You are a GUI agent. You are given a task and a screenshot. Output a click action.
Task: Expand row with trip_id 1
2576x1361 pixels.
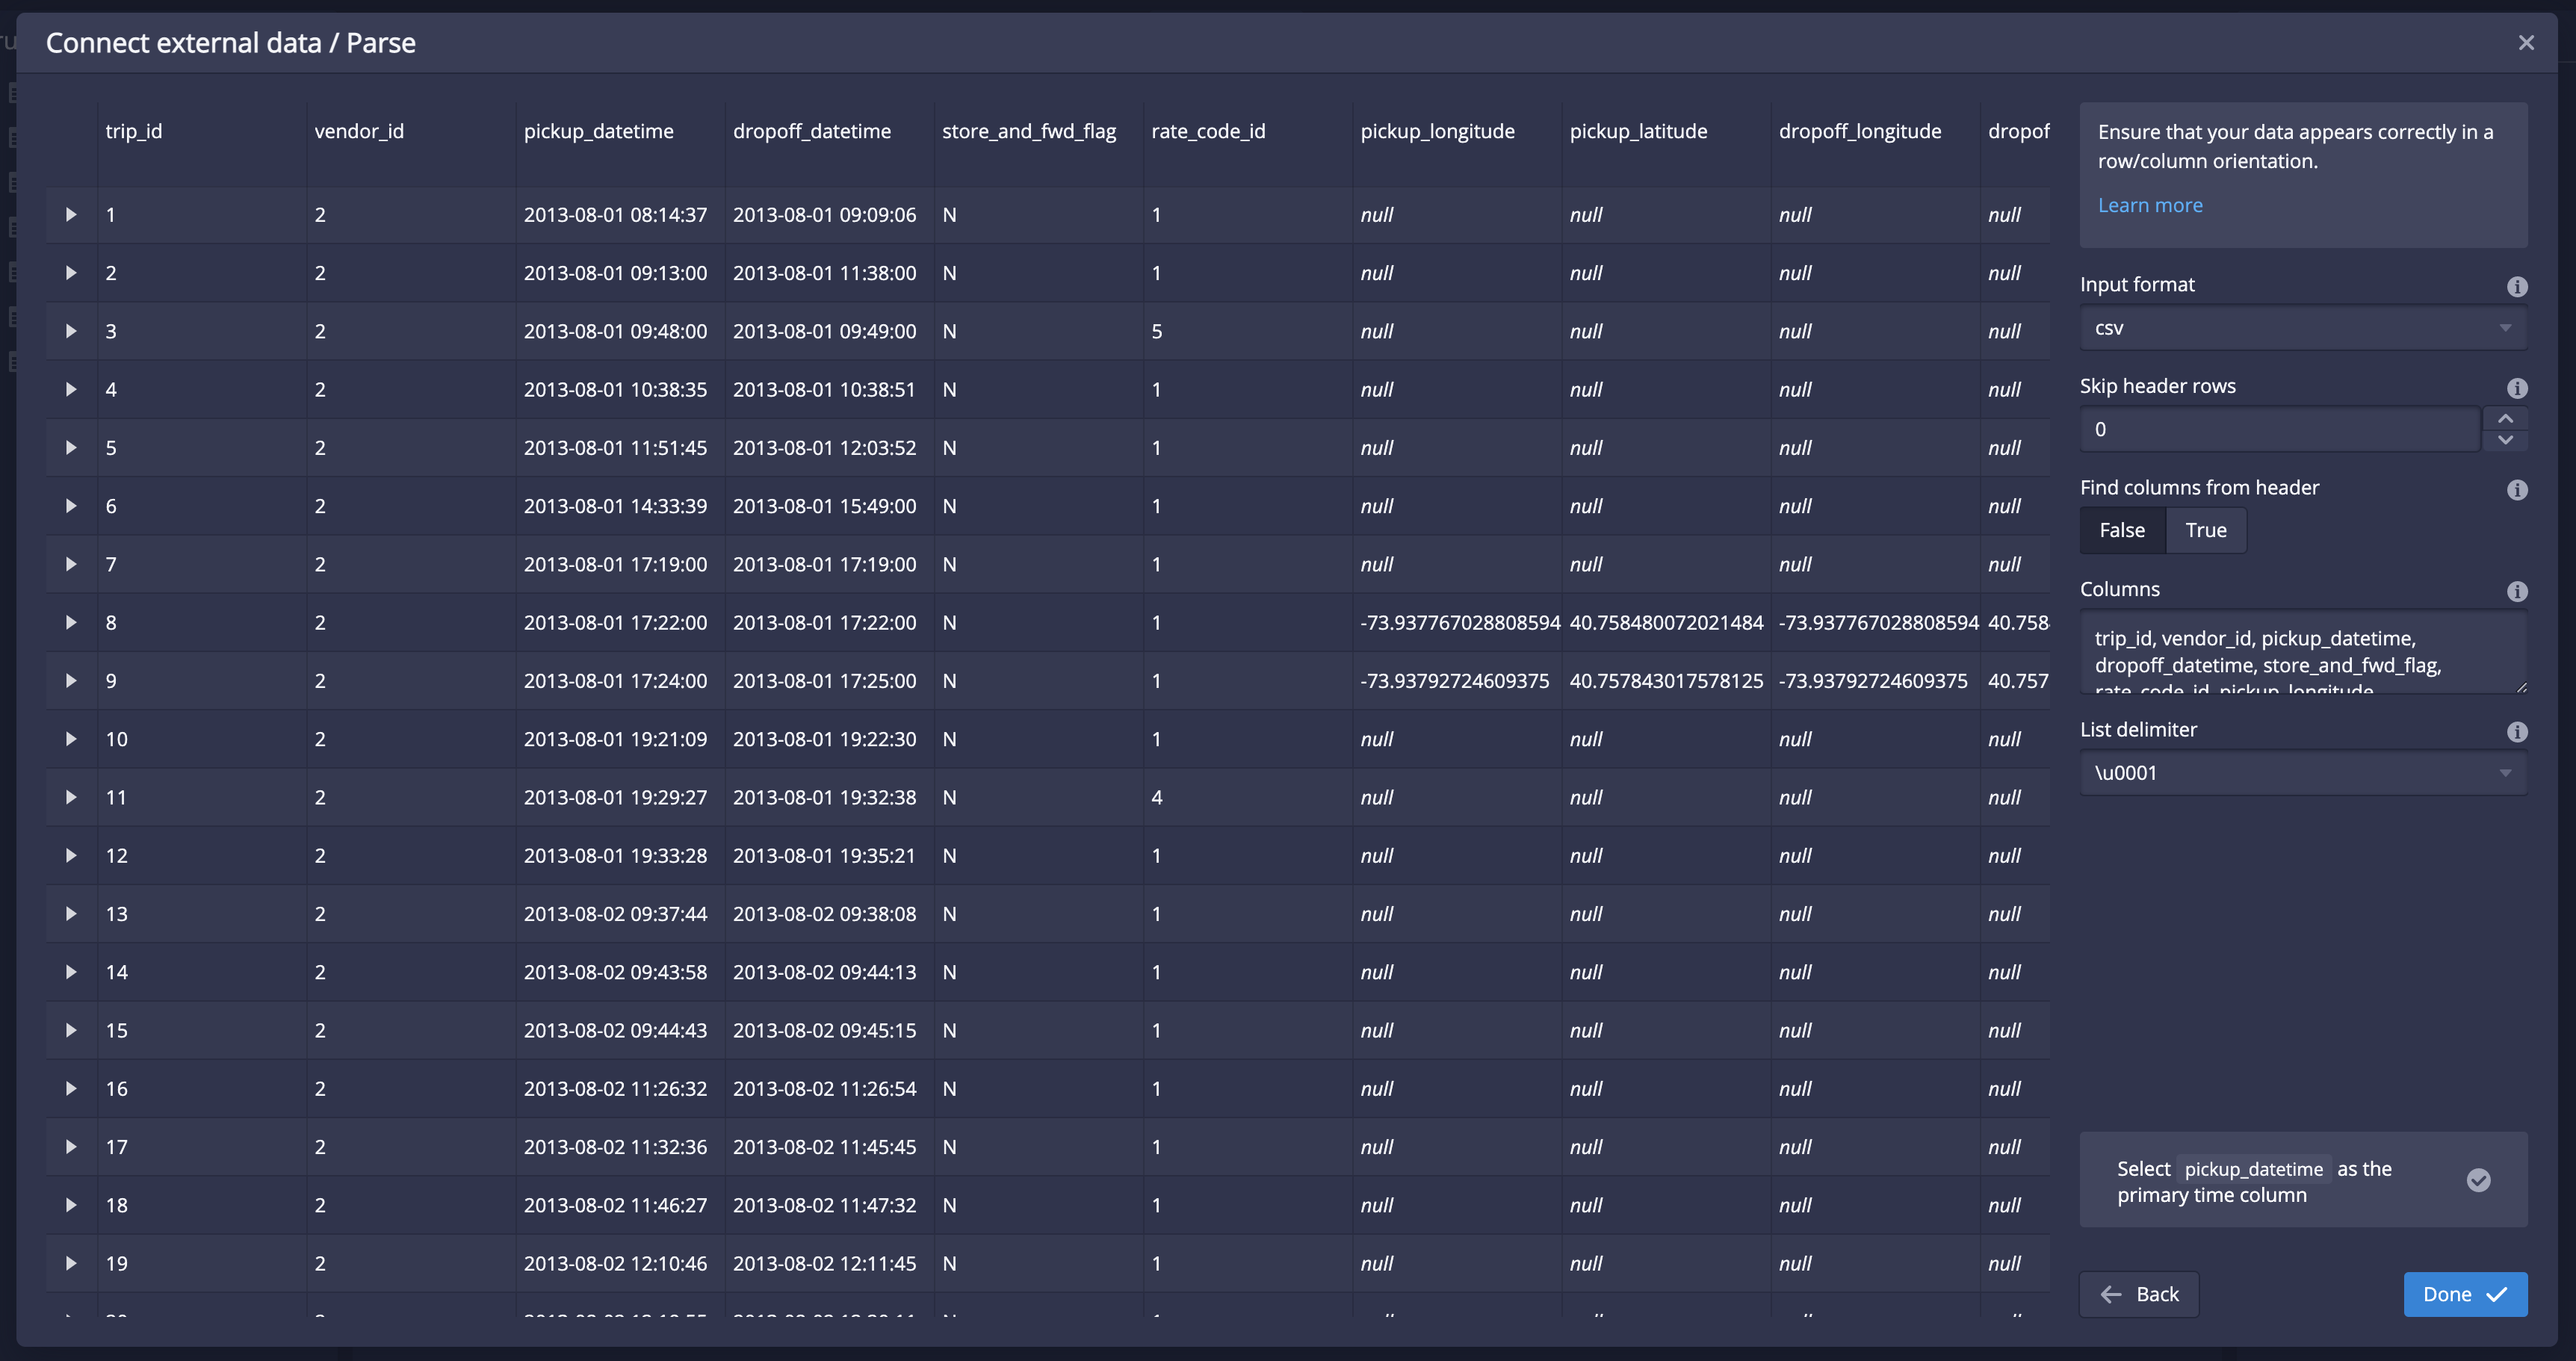click(x=71, y=215)
